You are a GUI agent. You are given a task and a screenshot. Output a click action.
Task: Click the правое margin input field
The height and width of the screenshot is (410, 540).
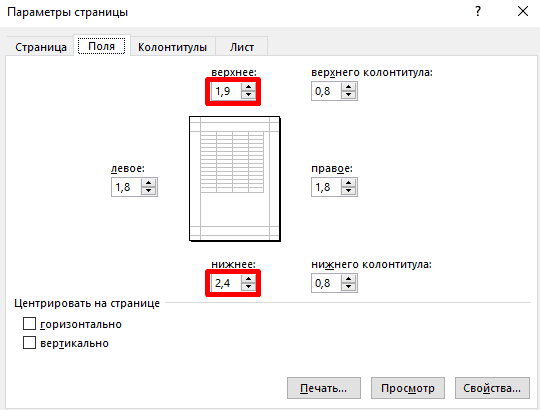(x=326, y=187)
